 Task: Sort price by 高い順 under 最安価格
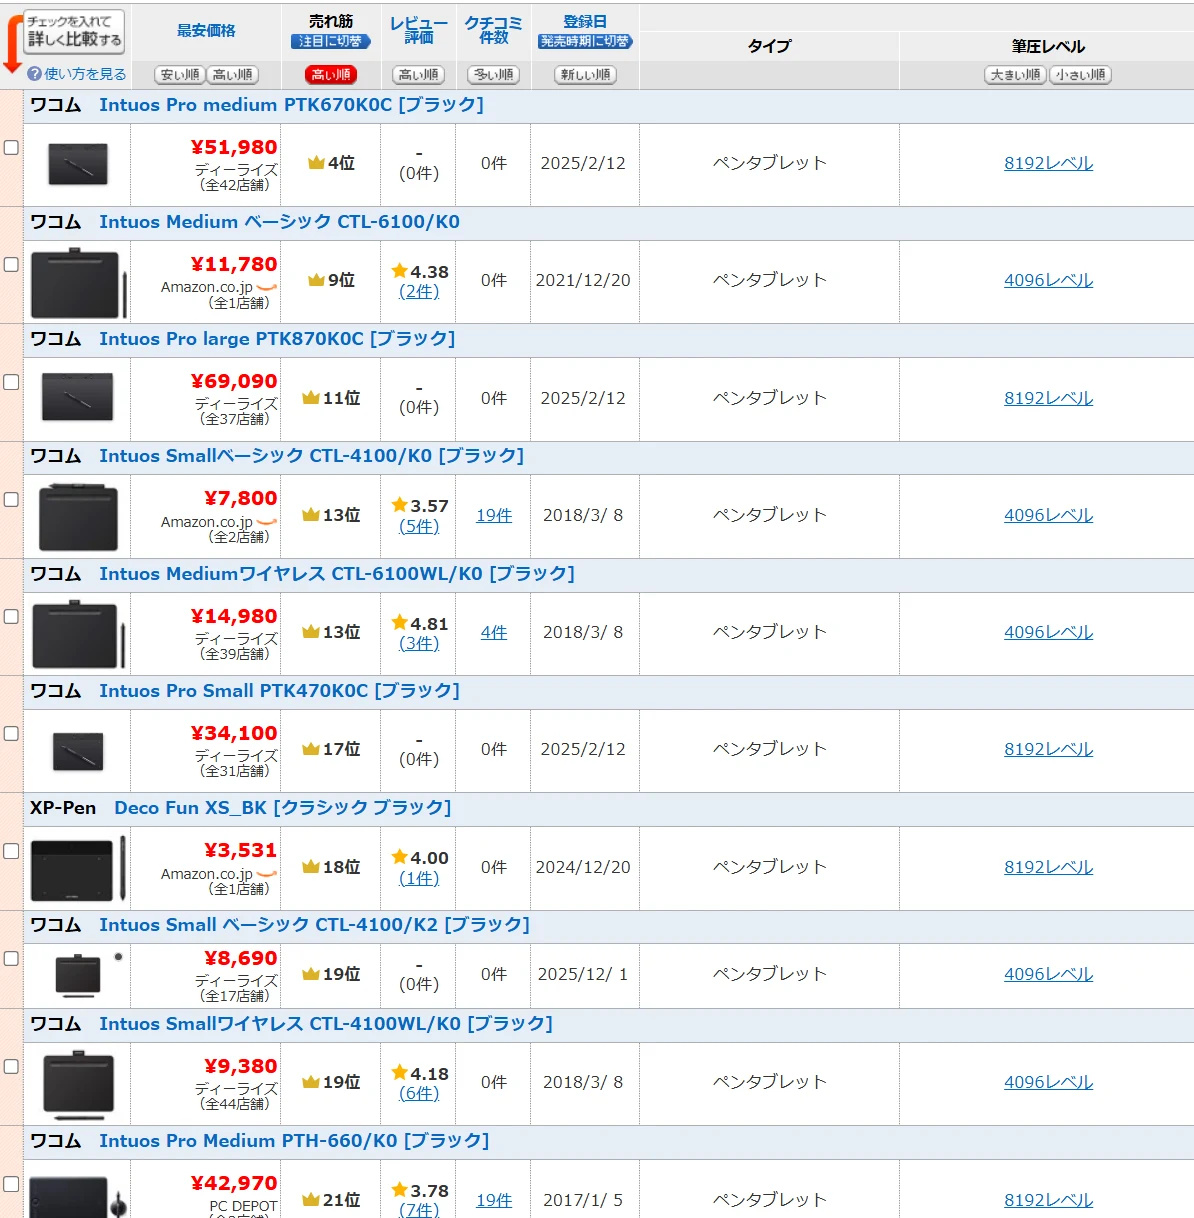pyautogui.click(x=233, y=75)
